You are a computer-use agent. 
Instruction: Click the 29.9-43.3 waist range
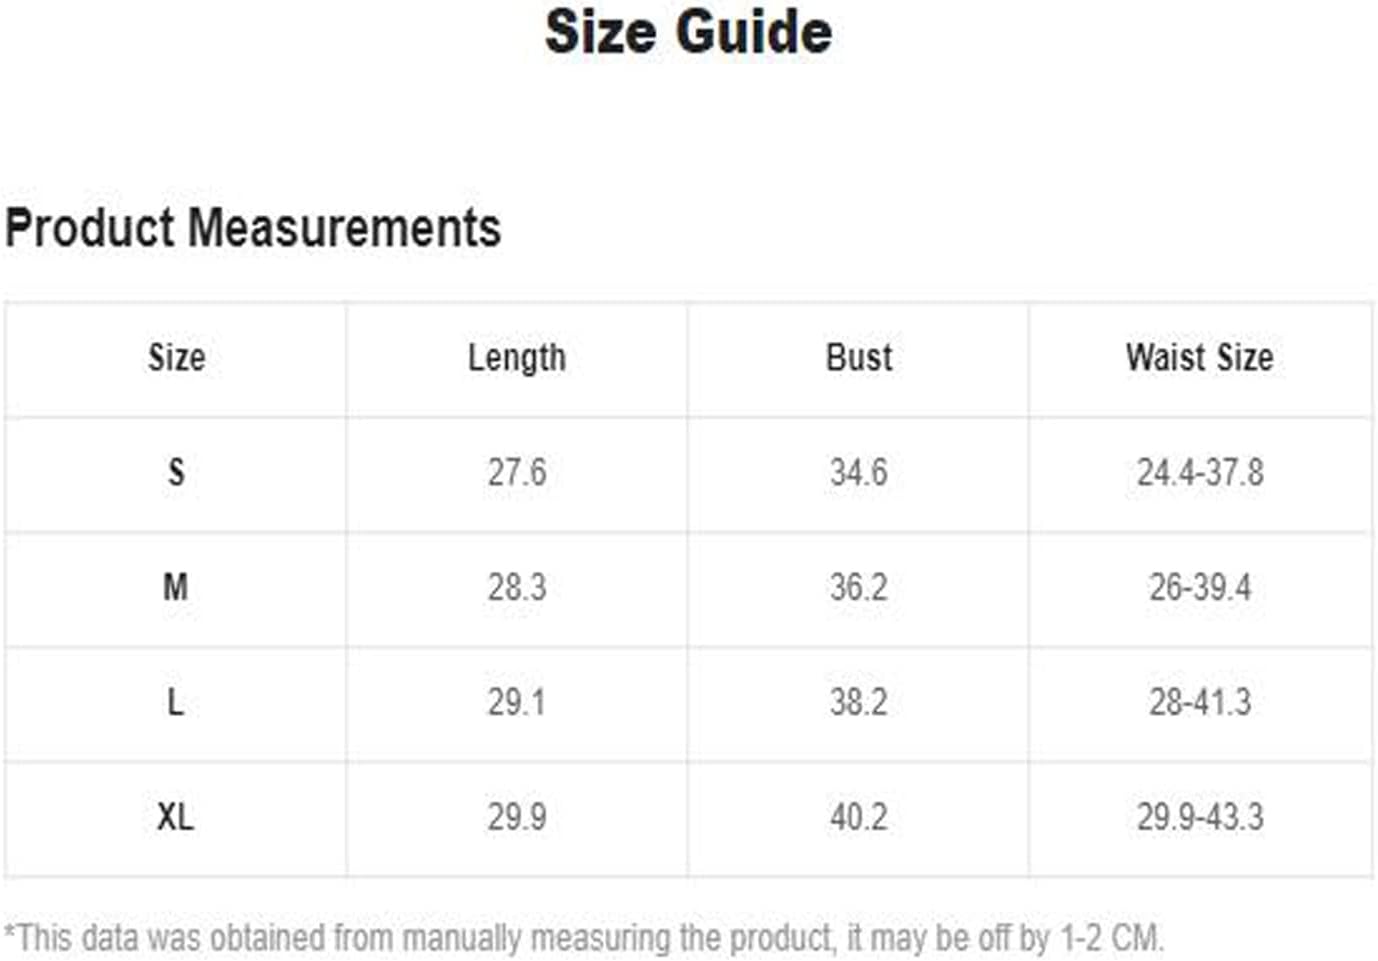click(1200, 817)
